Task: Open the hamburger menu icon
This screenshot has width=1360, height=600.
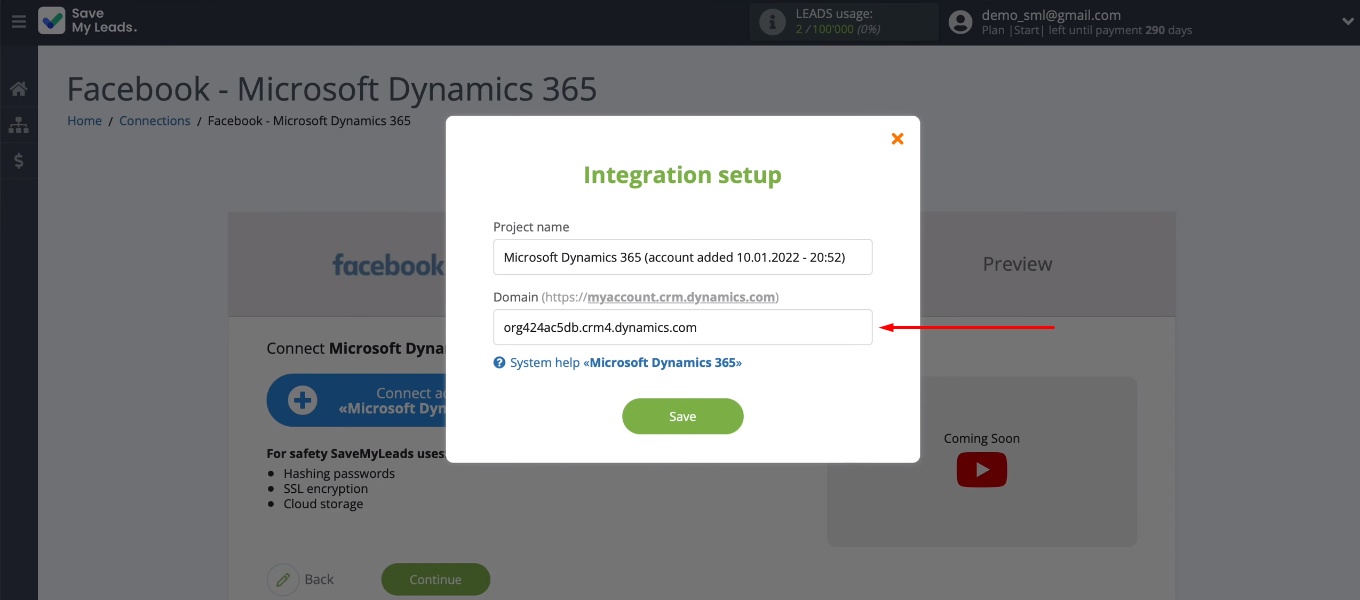Action: 19,21
